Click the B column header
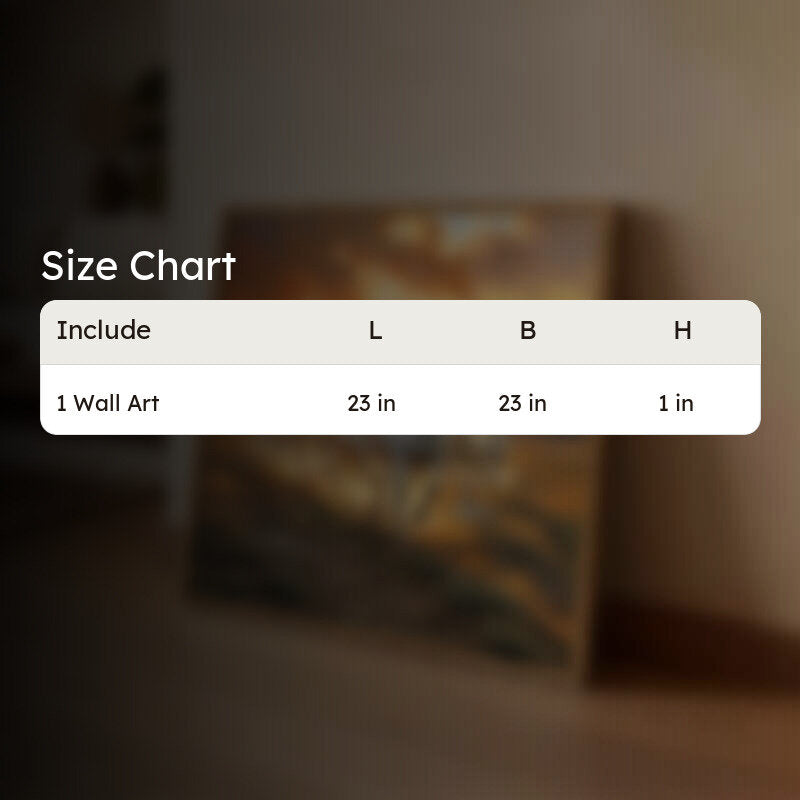Viewport: 800px width, 800px height. click(x=528, y=331)
